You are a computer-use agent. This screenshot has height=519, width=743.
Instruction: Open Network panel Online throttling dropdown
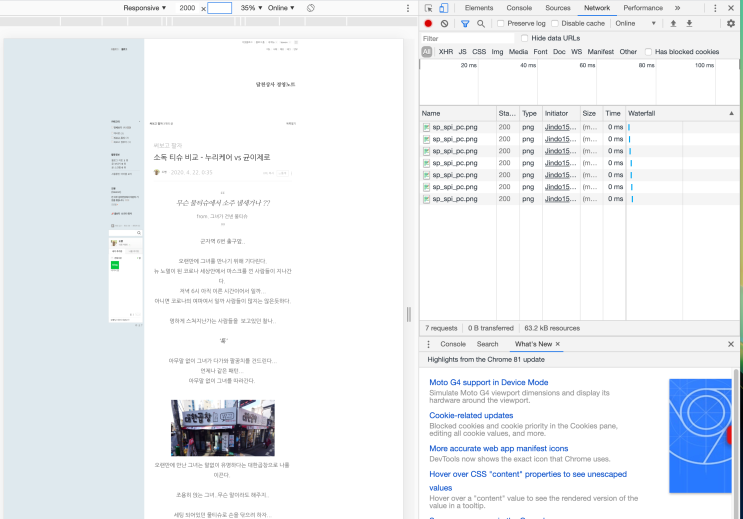click(635, 23)
